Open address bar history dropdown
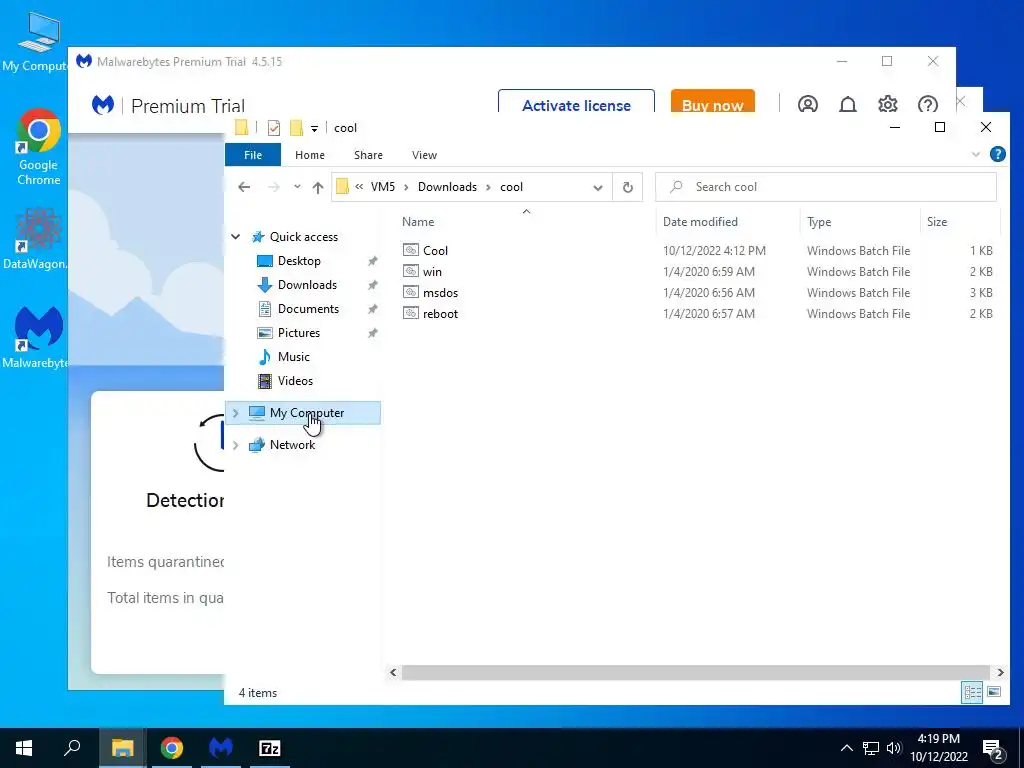 pyautogui.click(x=598, y=187)
